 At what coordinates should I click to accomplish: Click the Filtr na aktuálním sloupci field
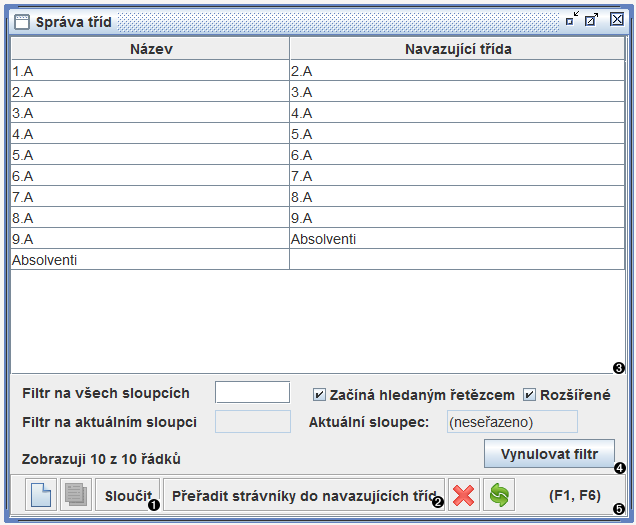pyautogui.click(x=252, y=421)
